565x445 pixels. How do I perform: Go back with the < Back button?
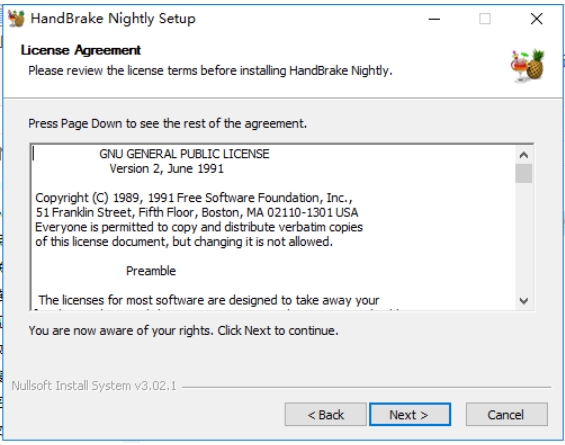[x=325, y=414]
